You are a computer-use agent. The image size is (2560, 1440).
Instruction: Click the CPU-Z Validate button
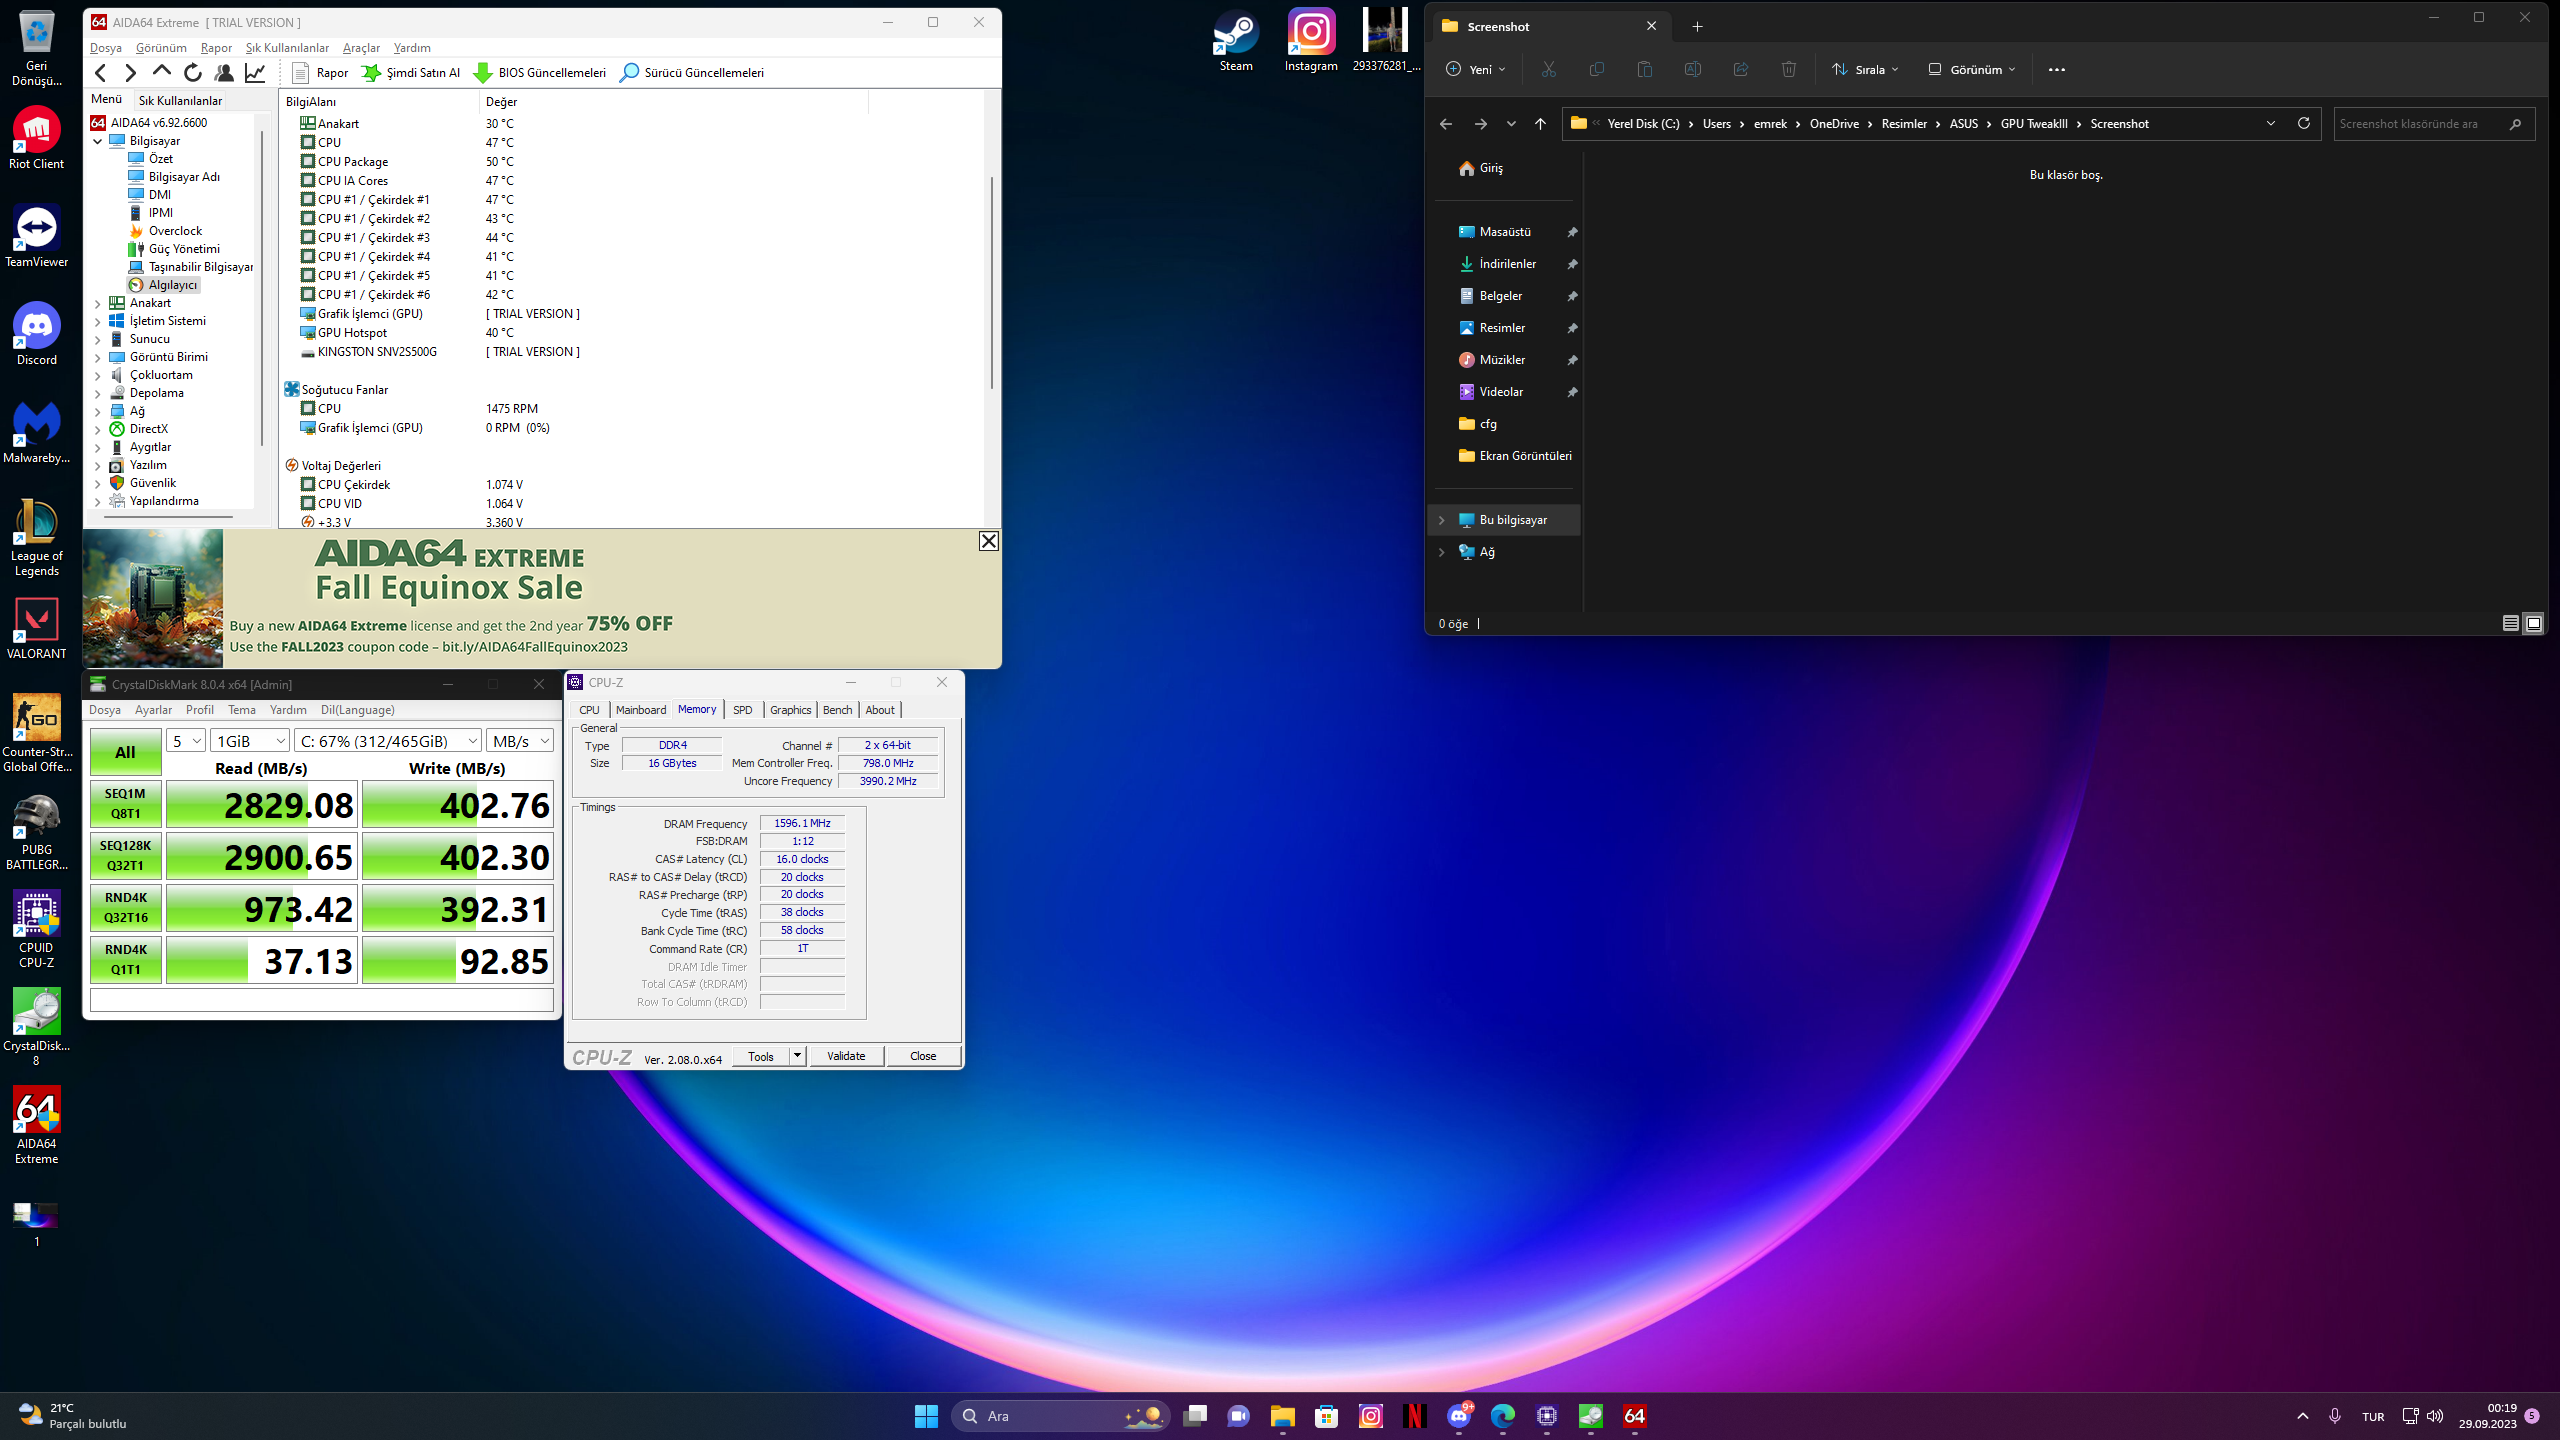[846, 1056]
